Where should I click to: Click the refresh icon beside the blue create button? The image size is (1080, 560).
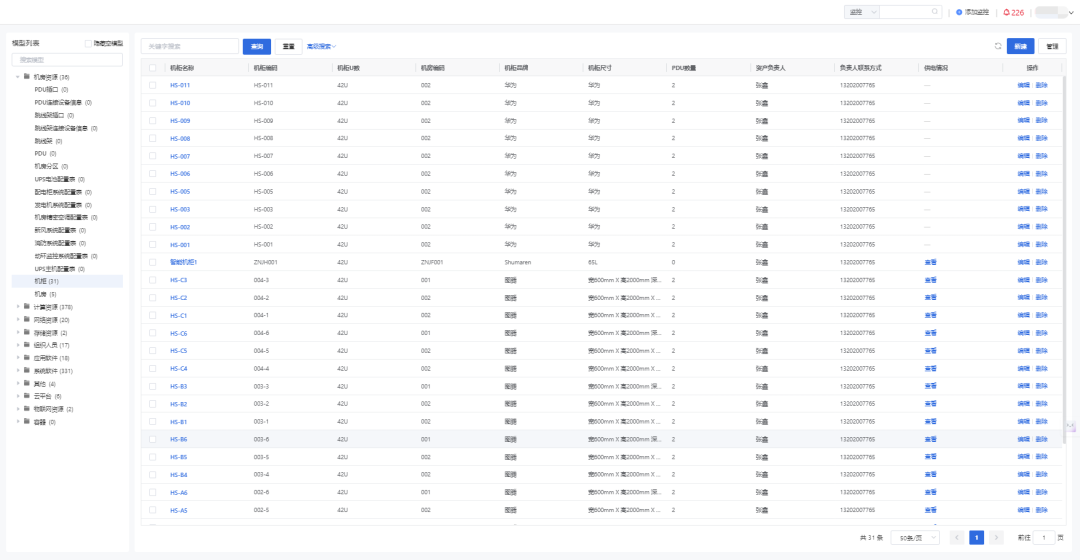997,46
